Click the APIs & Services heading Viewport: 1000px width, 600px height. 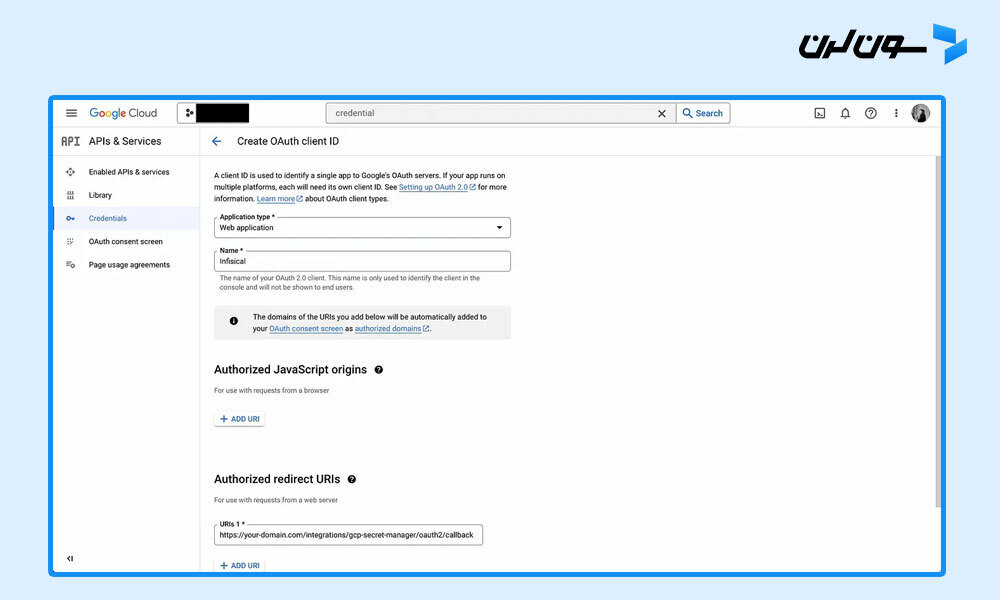125,141
